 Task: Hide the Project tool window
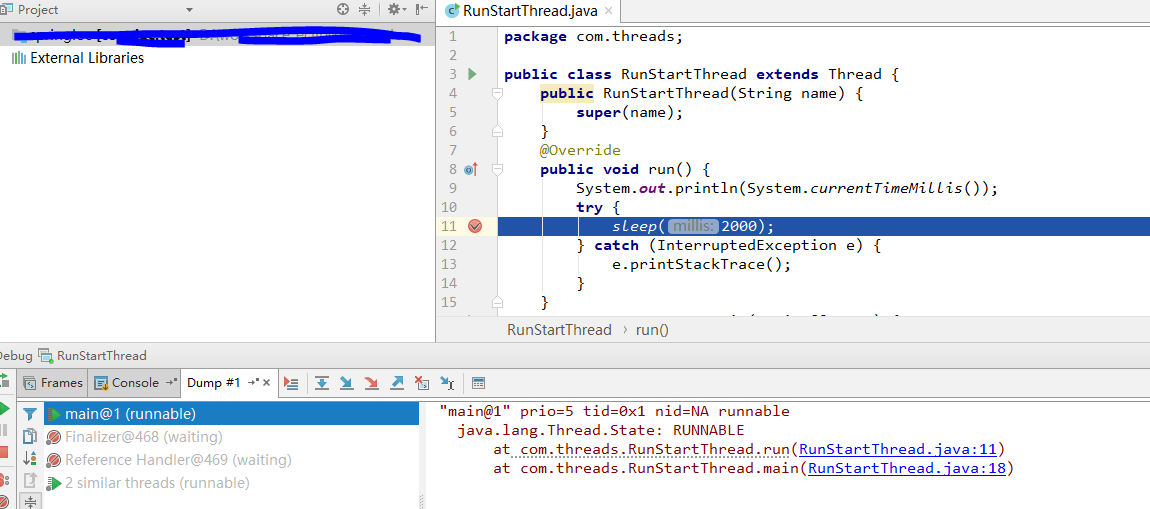pyautogui.click(x=422, y=10)
